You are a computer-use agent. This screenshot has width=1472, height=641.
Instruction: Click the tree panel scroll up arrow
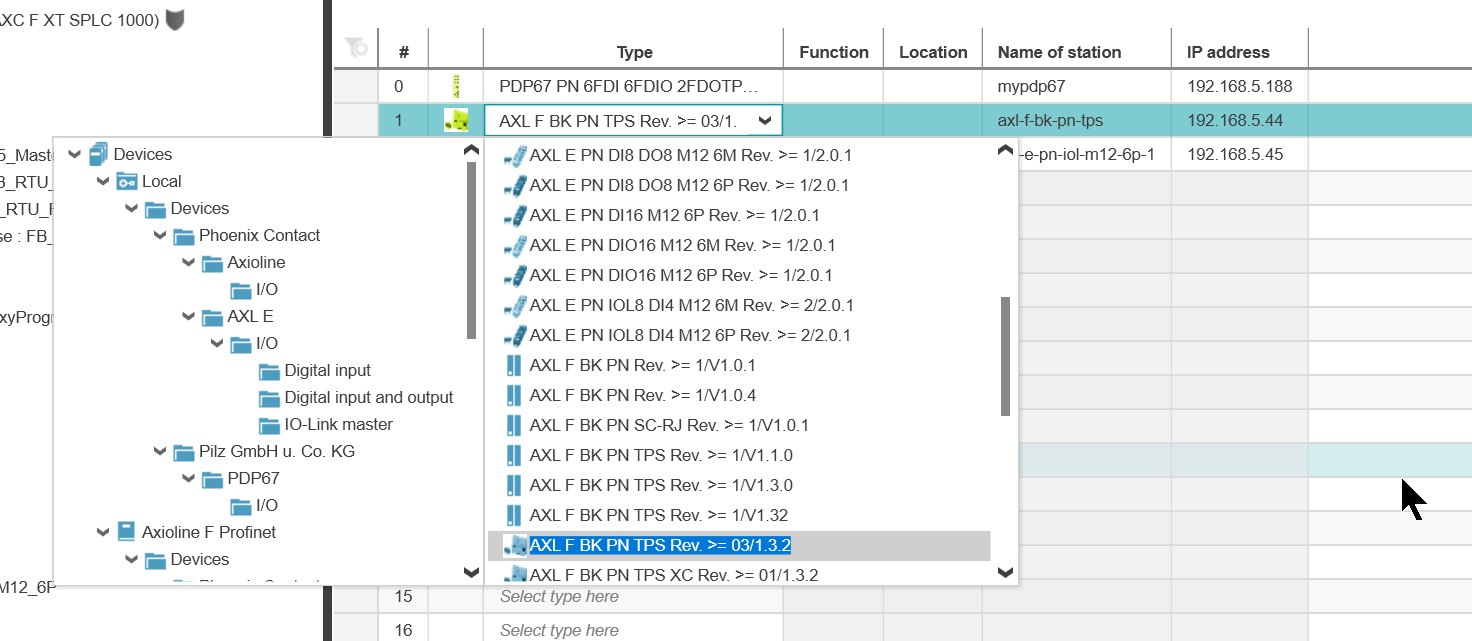tap(472, 150)
